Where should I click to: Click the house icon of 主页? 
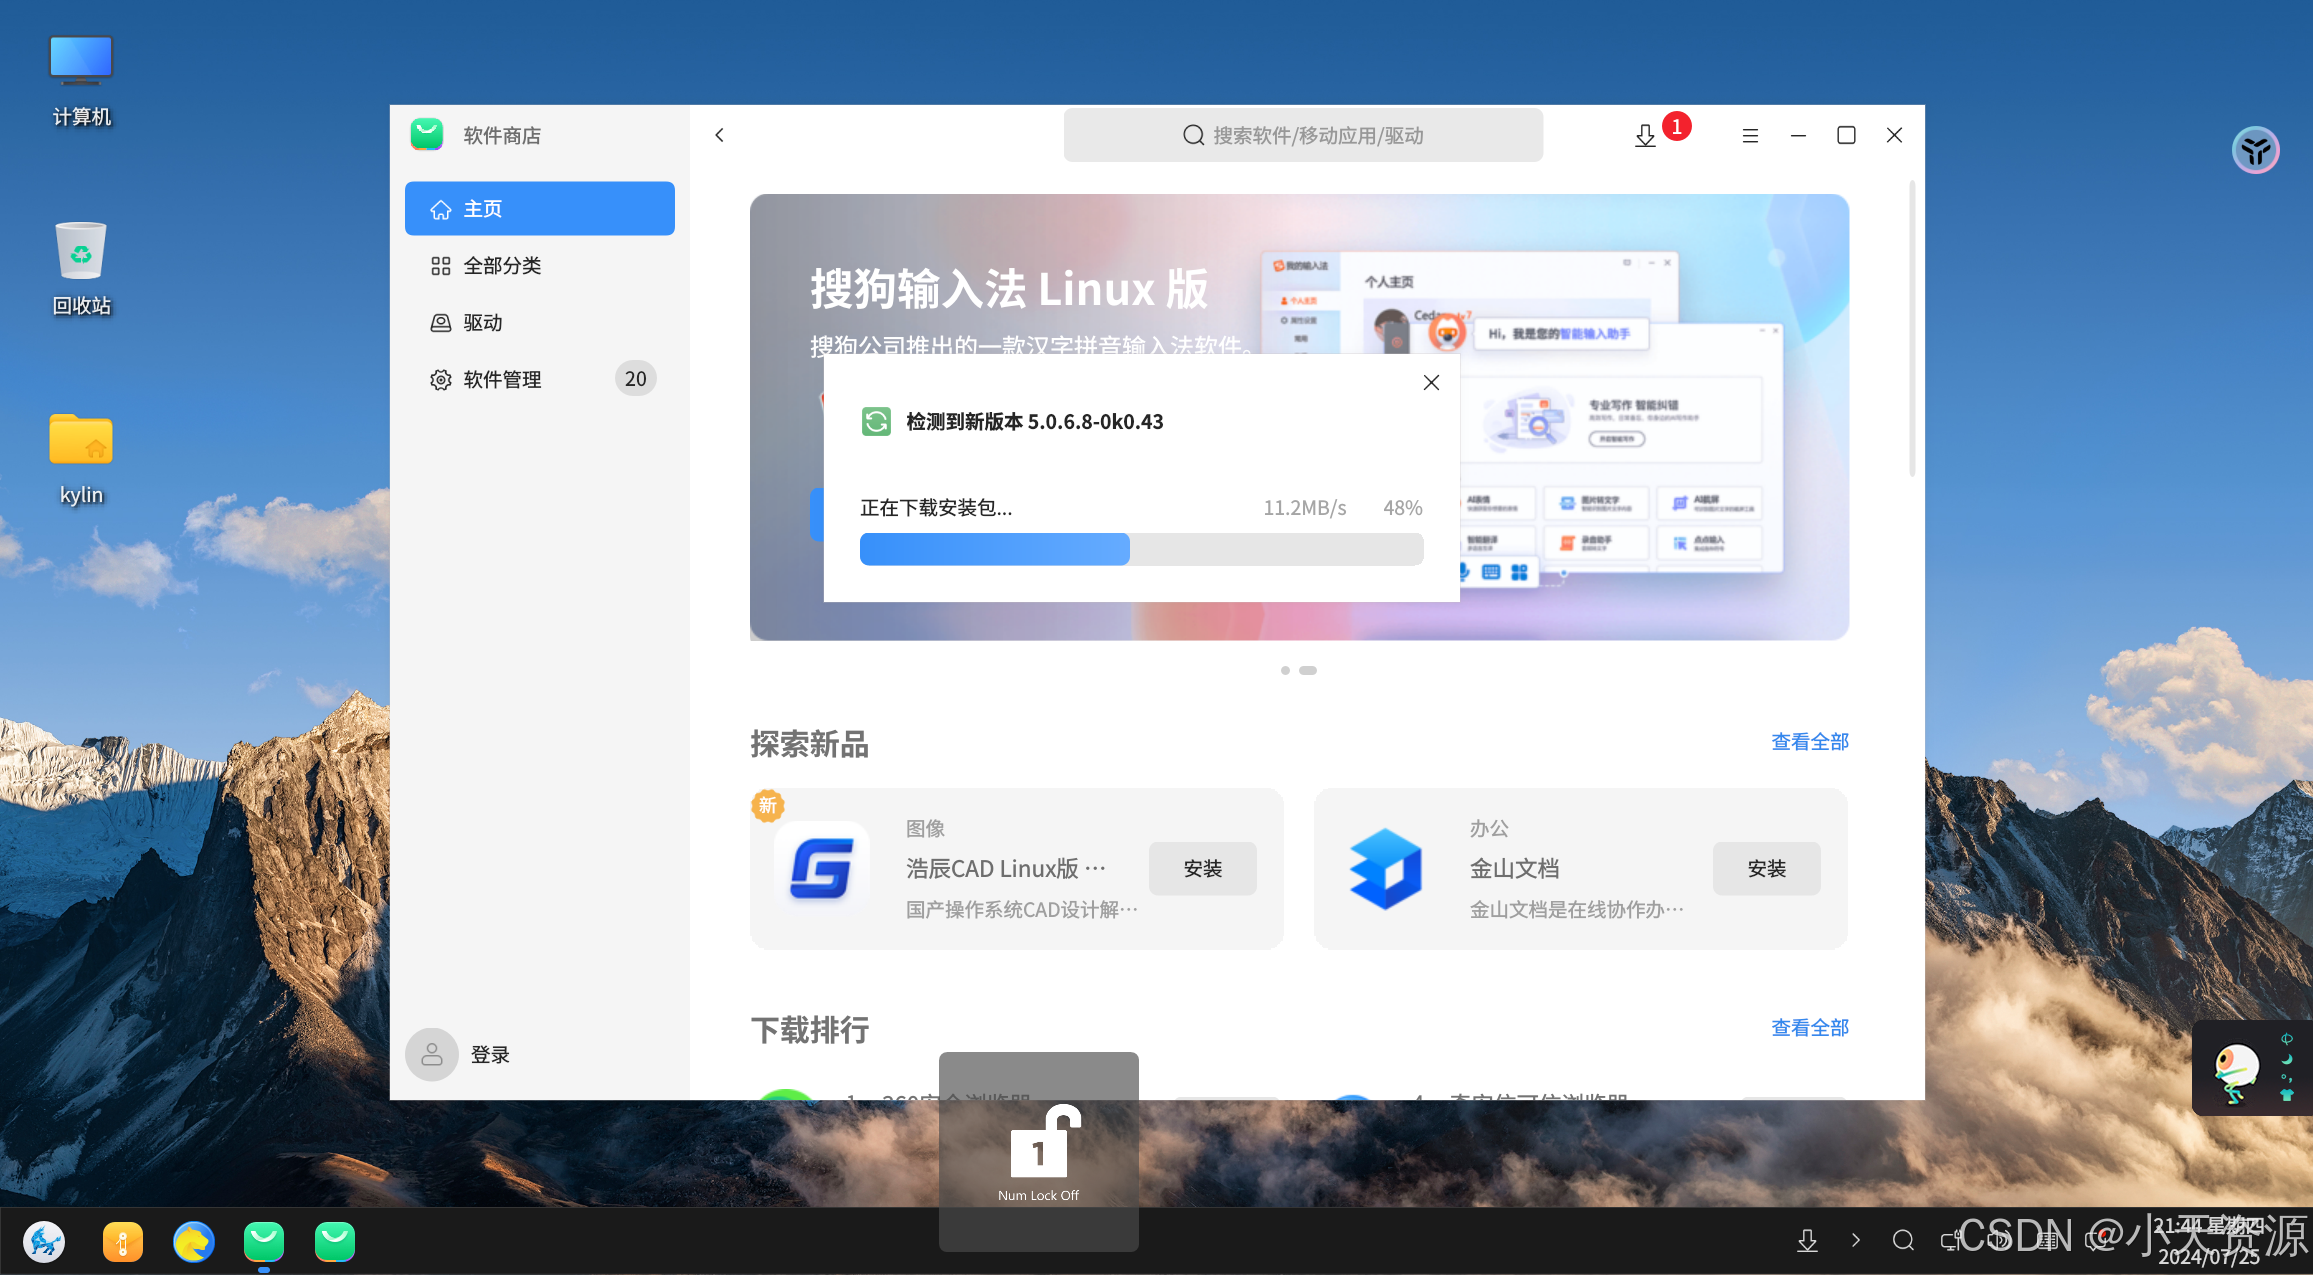(440, 209)
